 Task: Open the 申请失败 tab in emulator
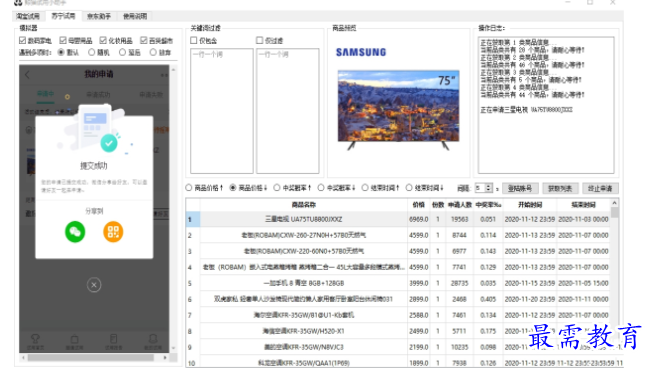click(151, 94)
